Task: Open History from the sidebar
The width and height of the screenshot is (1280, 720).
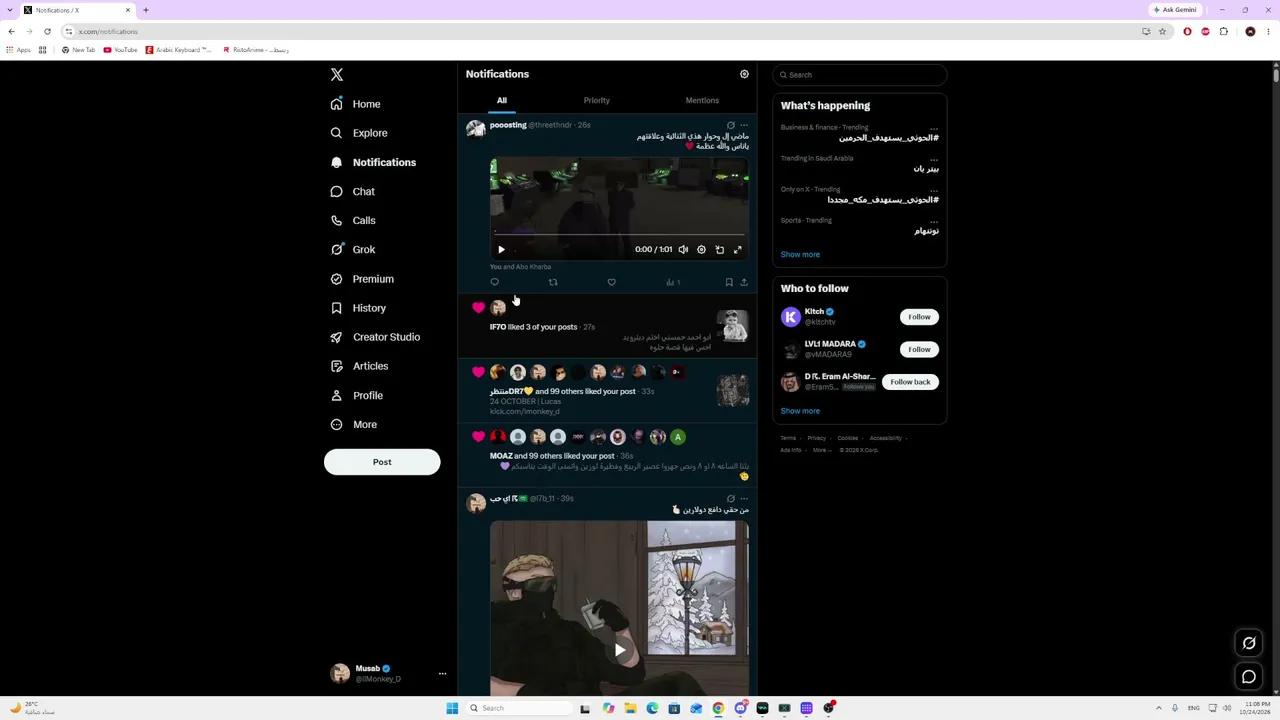Action: click(358, 308)
